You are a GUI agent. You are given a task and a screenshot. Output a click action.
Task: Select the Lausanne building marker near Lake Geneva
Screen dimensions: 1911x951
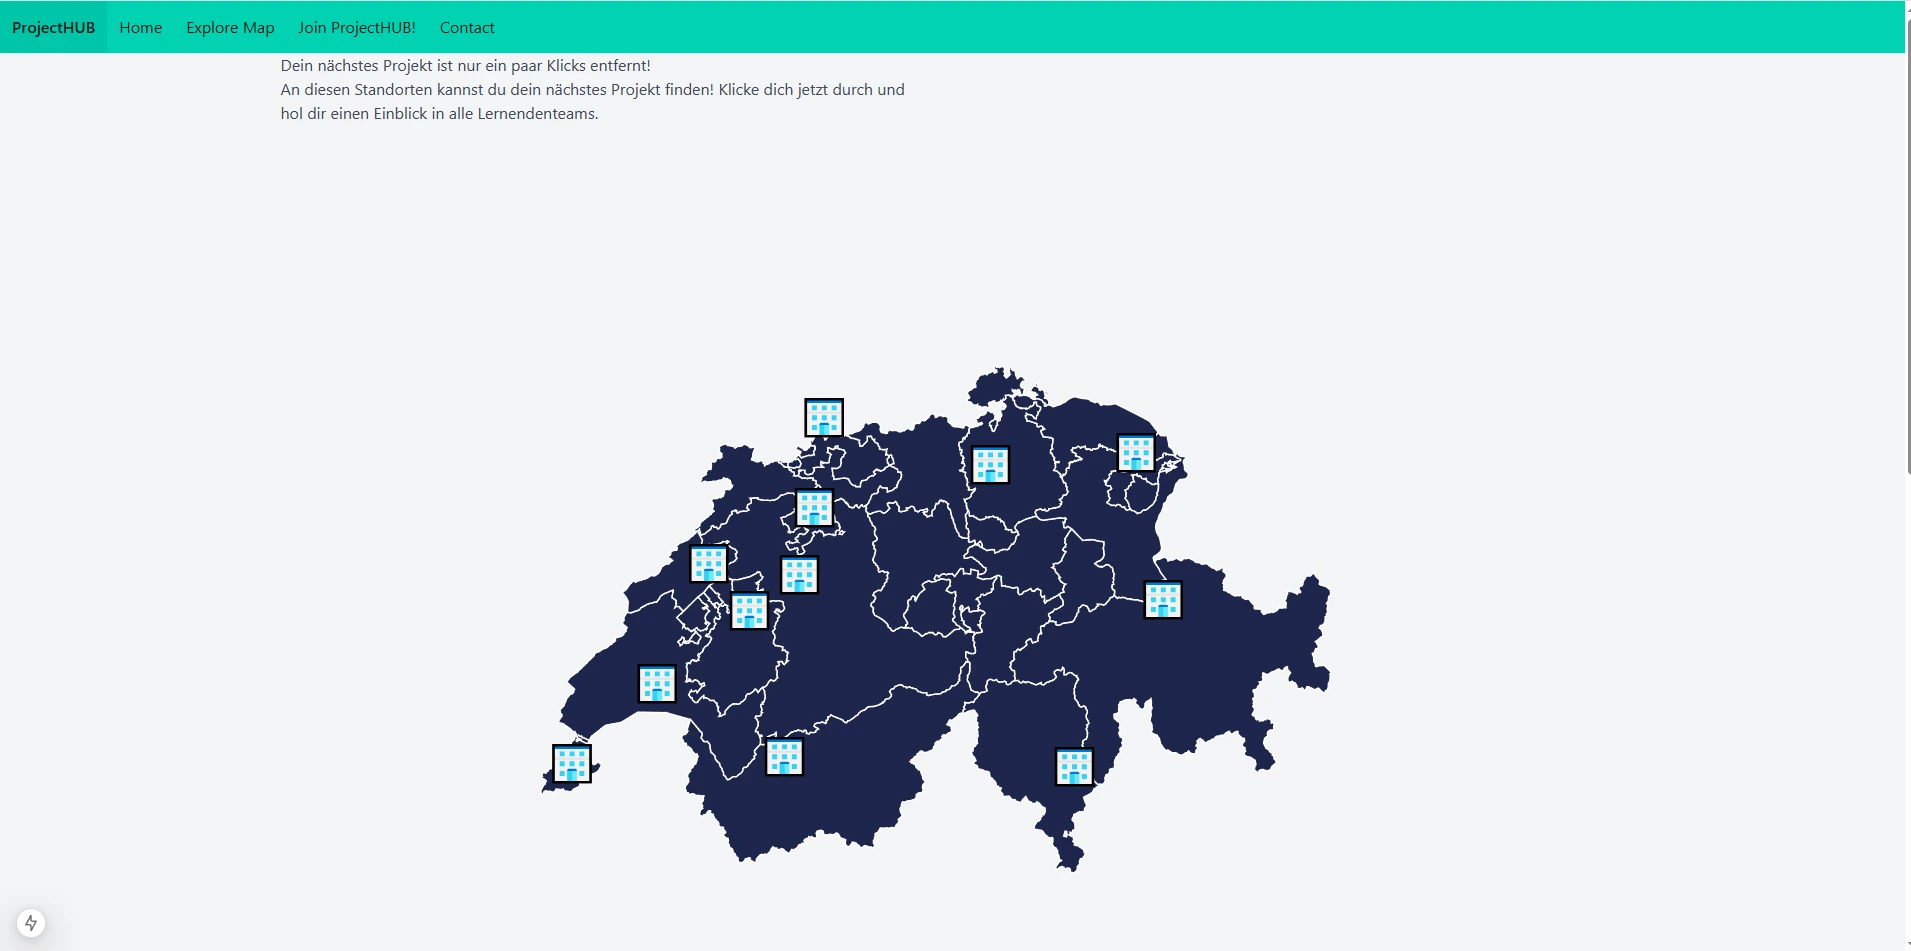click(657, 684)
